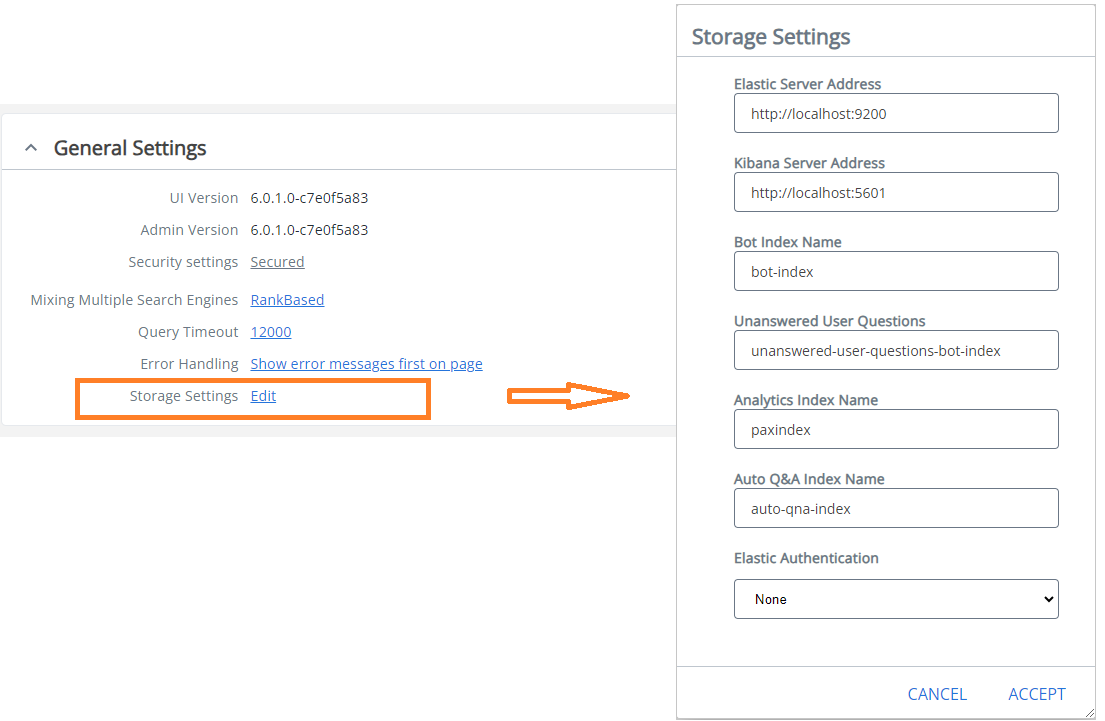Image resolution: width=1105 pixels, height=721 pixels.
Task: Grab the dialog's bottom-right resize handle
Action: pyautogui.click(x=1089, y=711)
